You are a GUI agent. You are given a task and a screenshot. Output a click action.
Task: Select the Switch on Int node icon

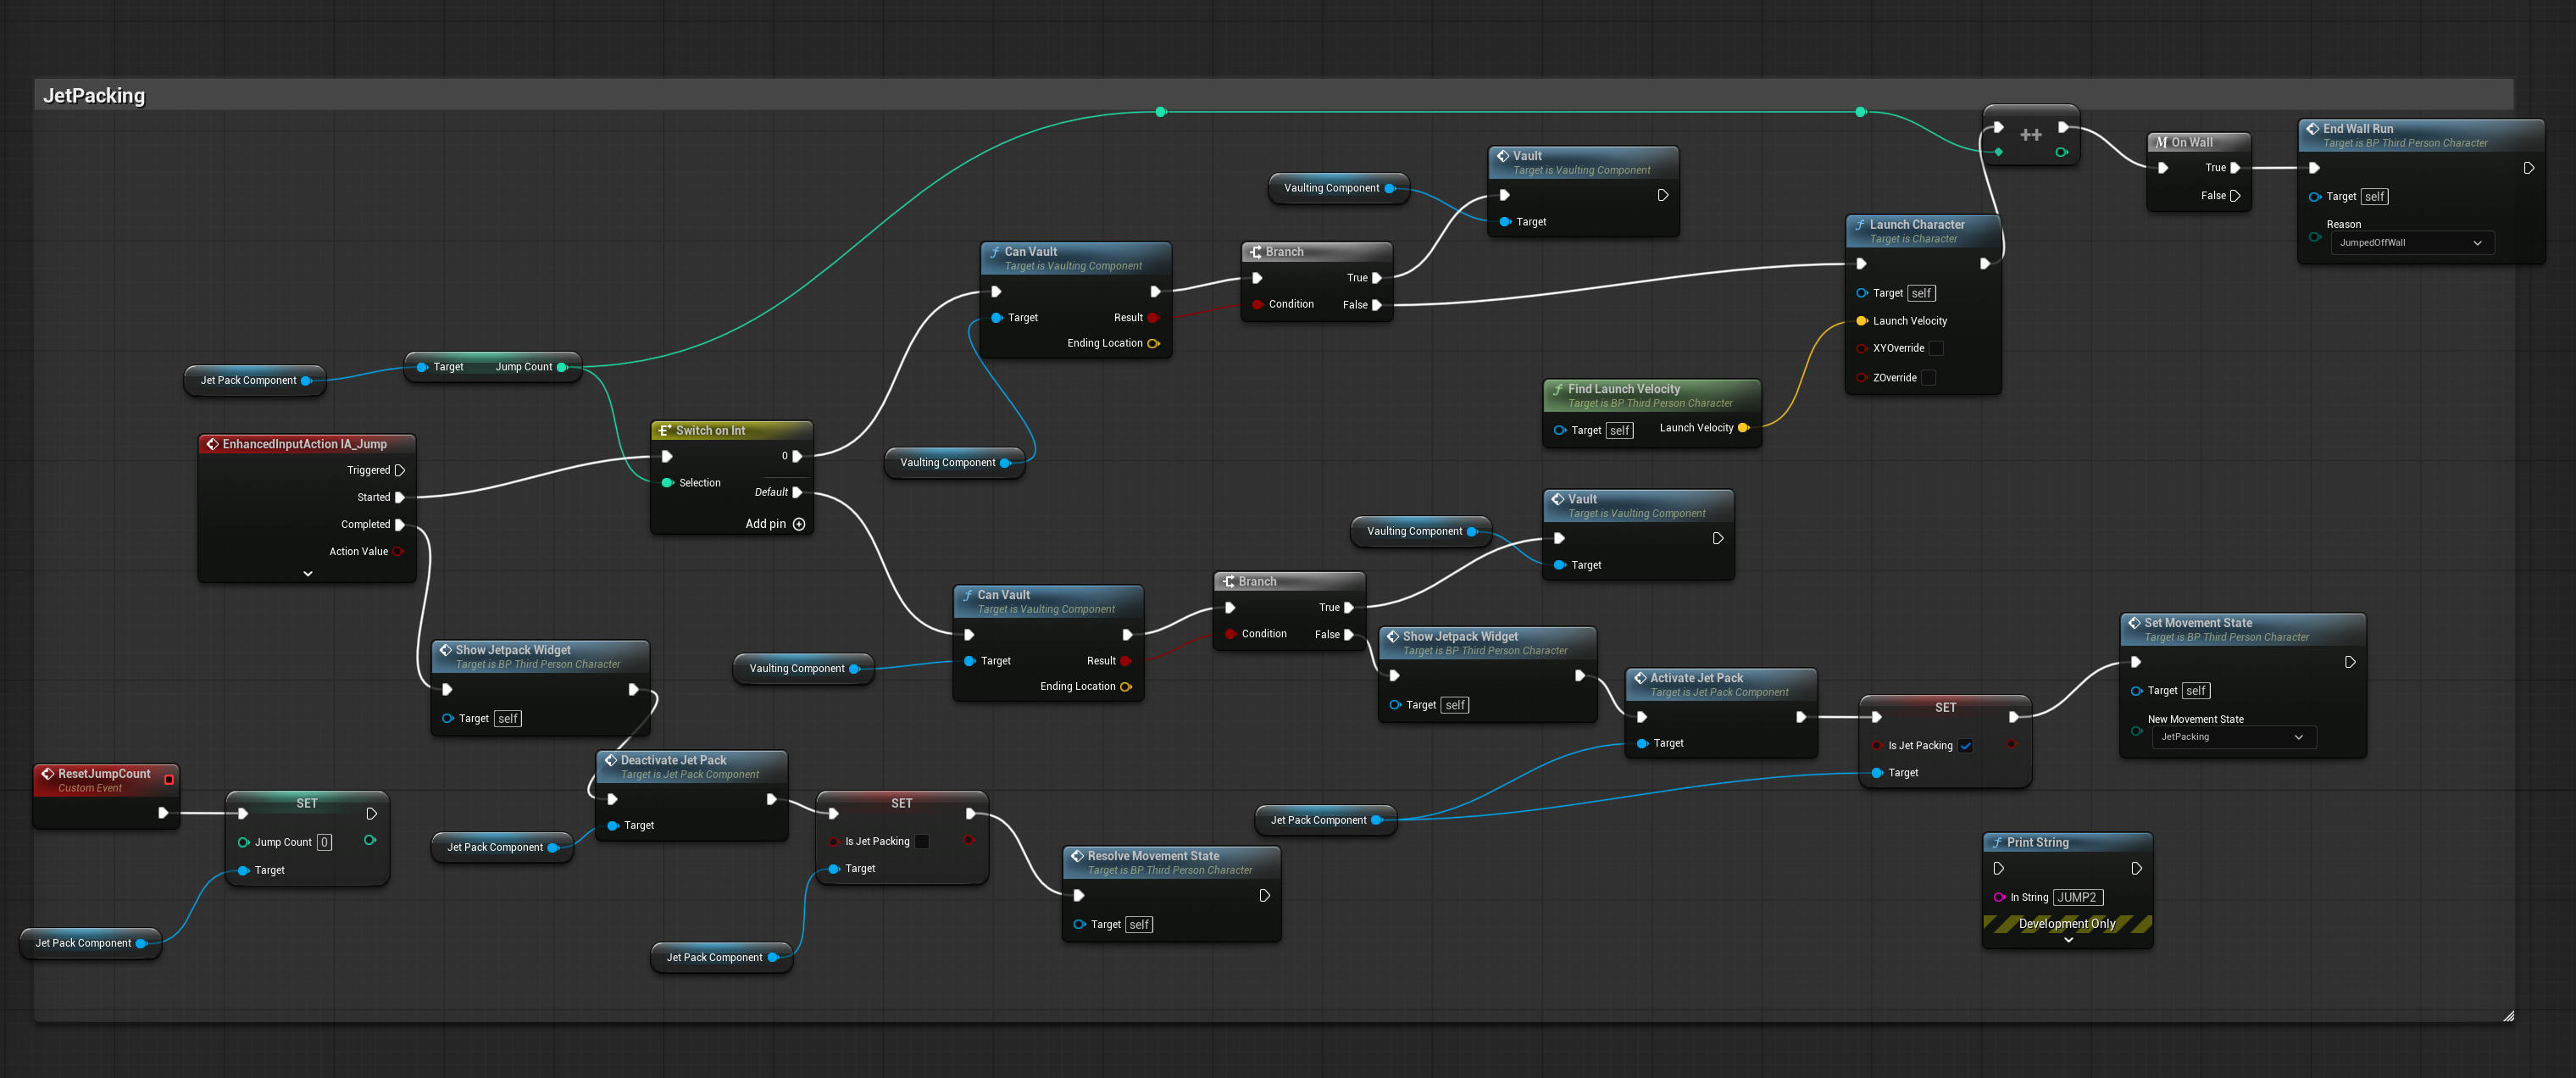666,430
